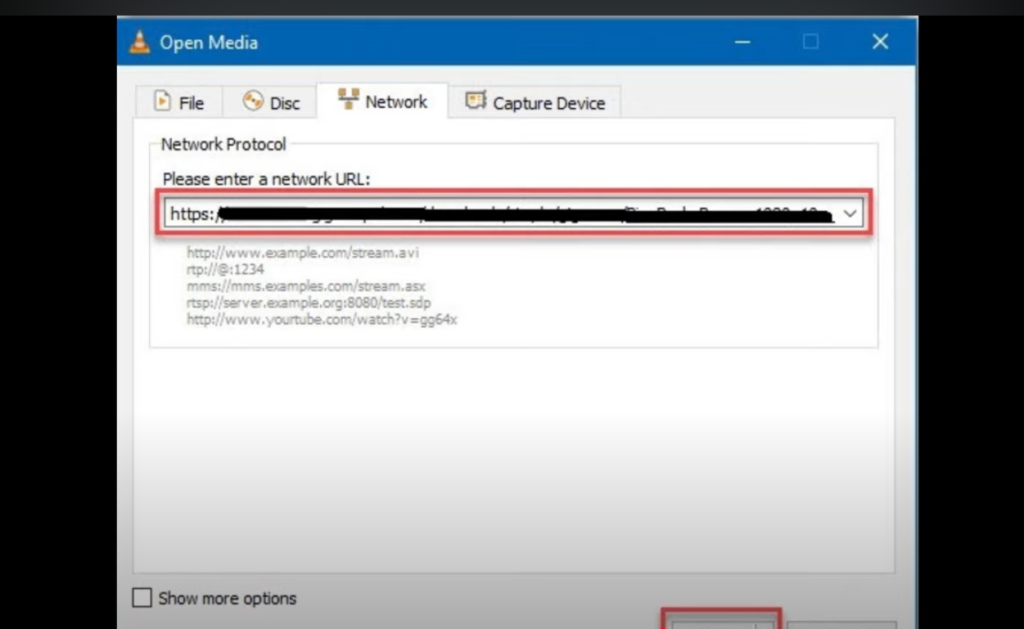
Task: Enable the Show more options checkbox
Action: [x=143, y=598]
